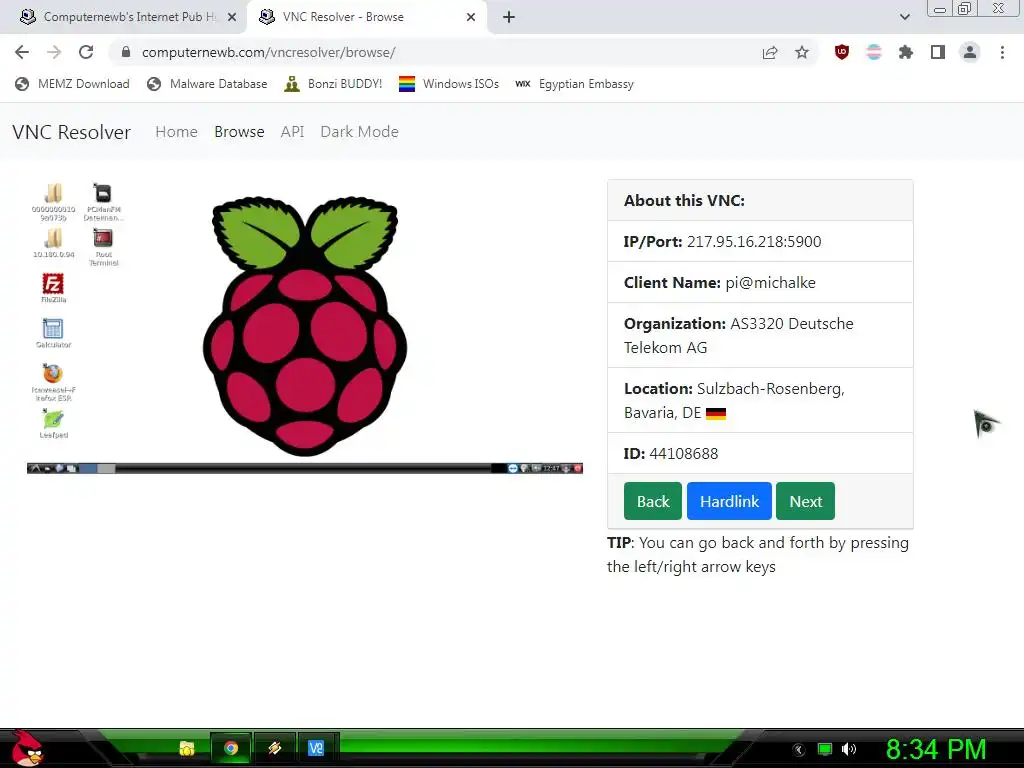View site security lock icon
1024x768 pixels.
[x=126, y=52]
